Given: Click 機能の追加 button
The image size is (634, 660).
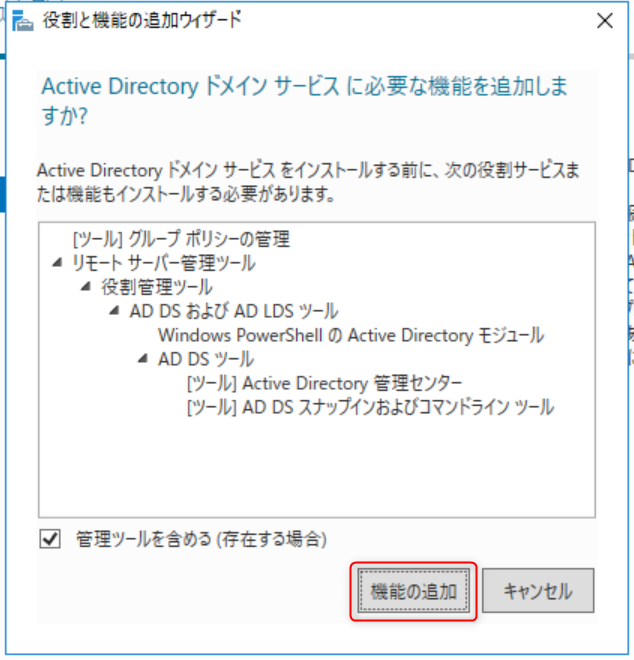Looking at the screenshot, I should coord(413,591).
